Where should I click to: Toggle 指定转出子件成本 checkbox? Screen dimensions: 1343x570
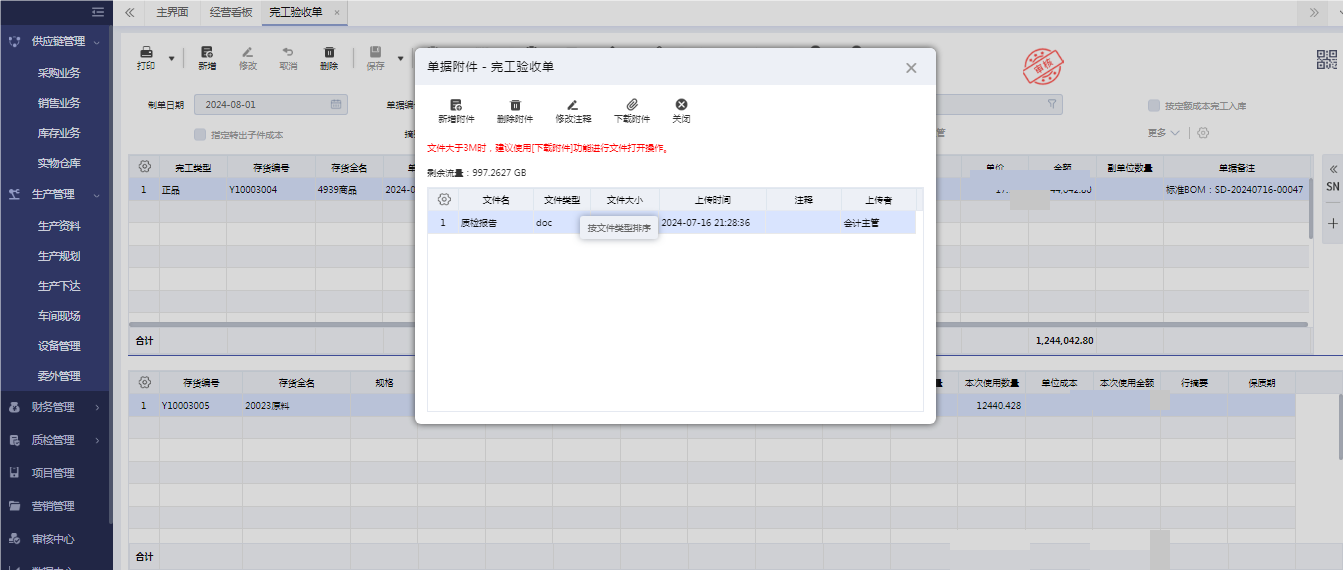(200, 134)
